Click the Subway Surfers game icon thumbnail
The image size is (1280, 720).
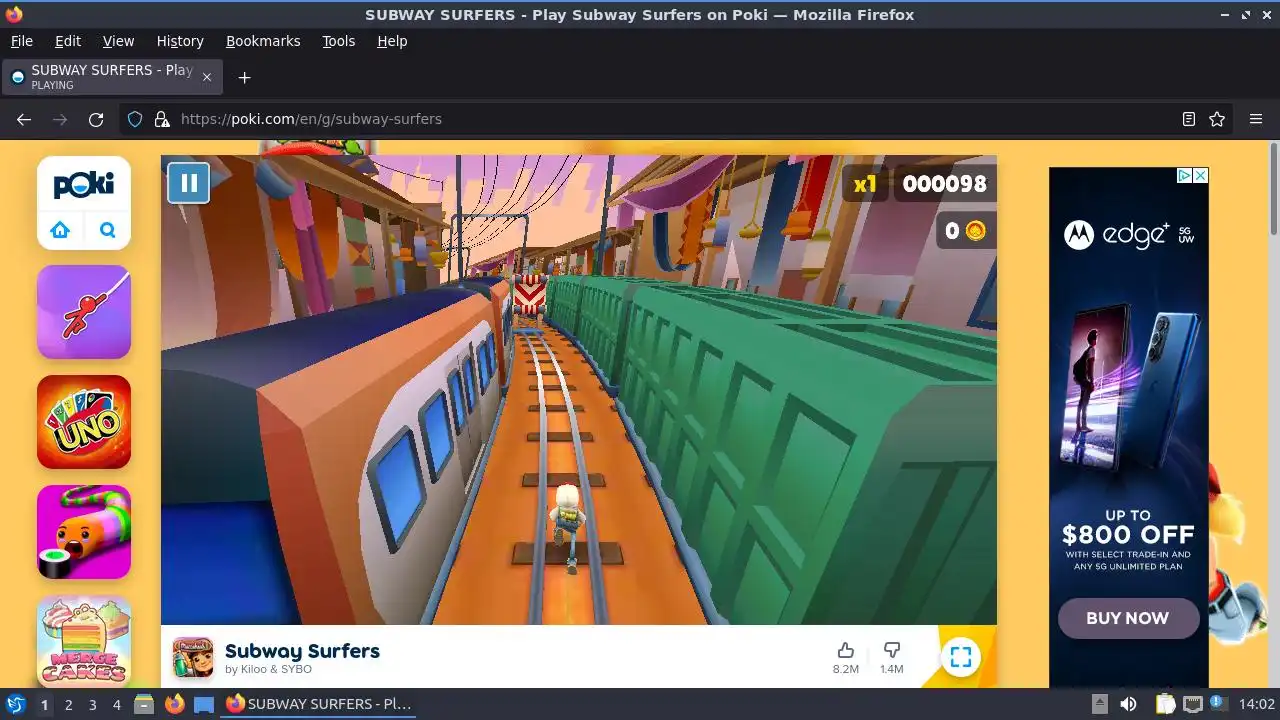(x=193, y=657)
